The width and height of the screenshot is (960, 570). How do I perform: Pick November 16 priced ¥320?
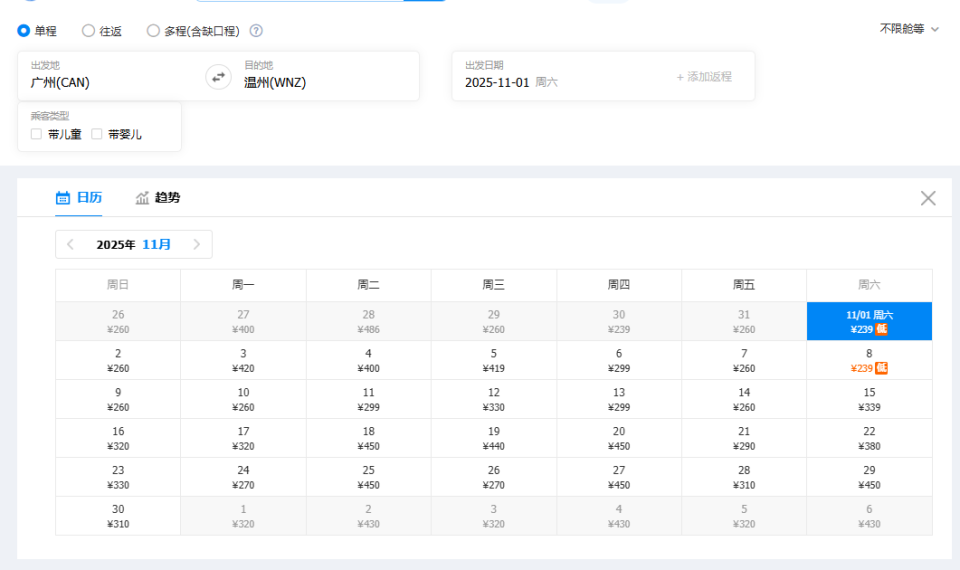click(x=118, y=438)
